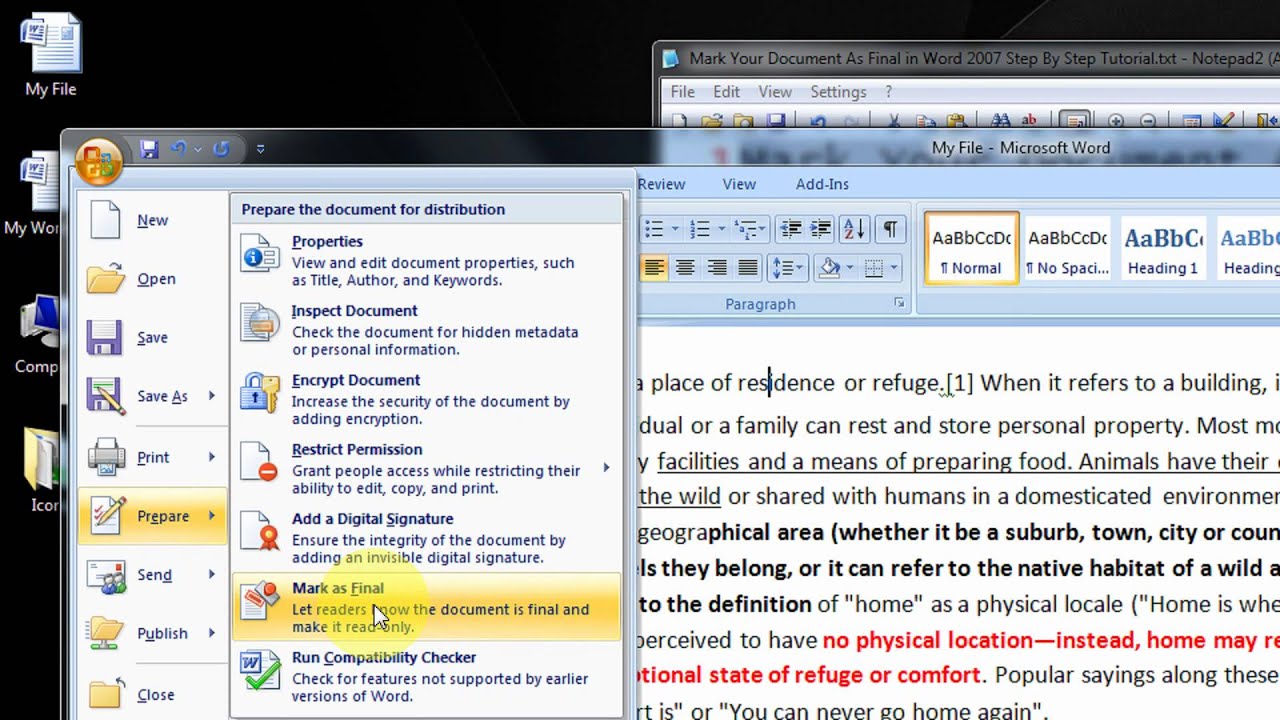The image size is (1280, 720).
Task: Click the Sort A-Z button
Action: (854, 229)
